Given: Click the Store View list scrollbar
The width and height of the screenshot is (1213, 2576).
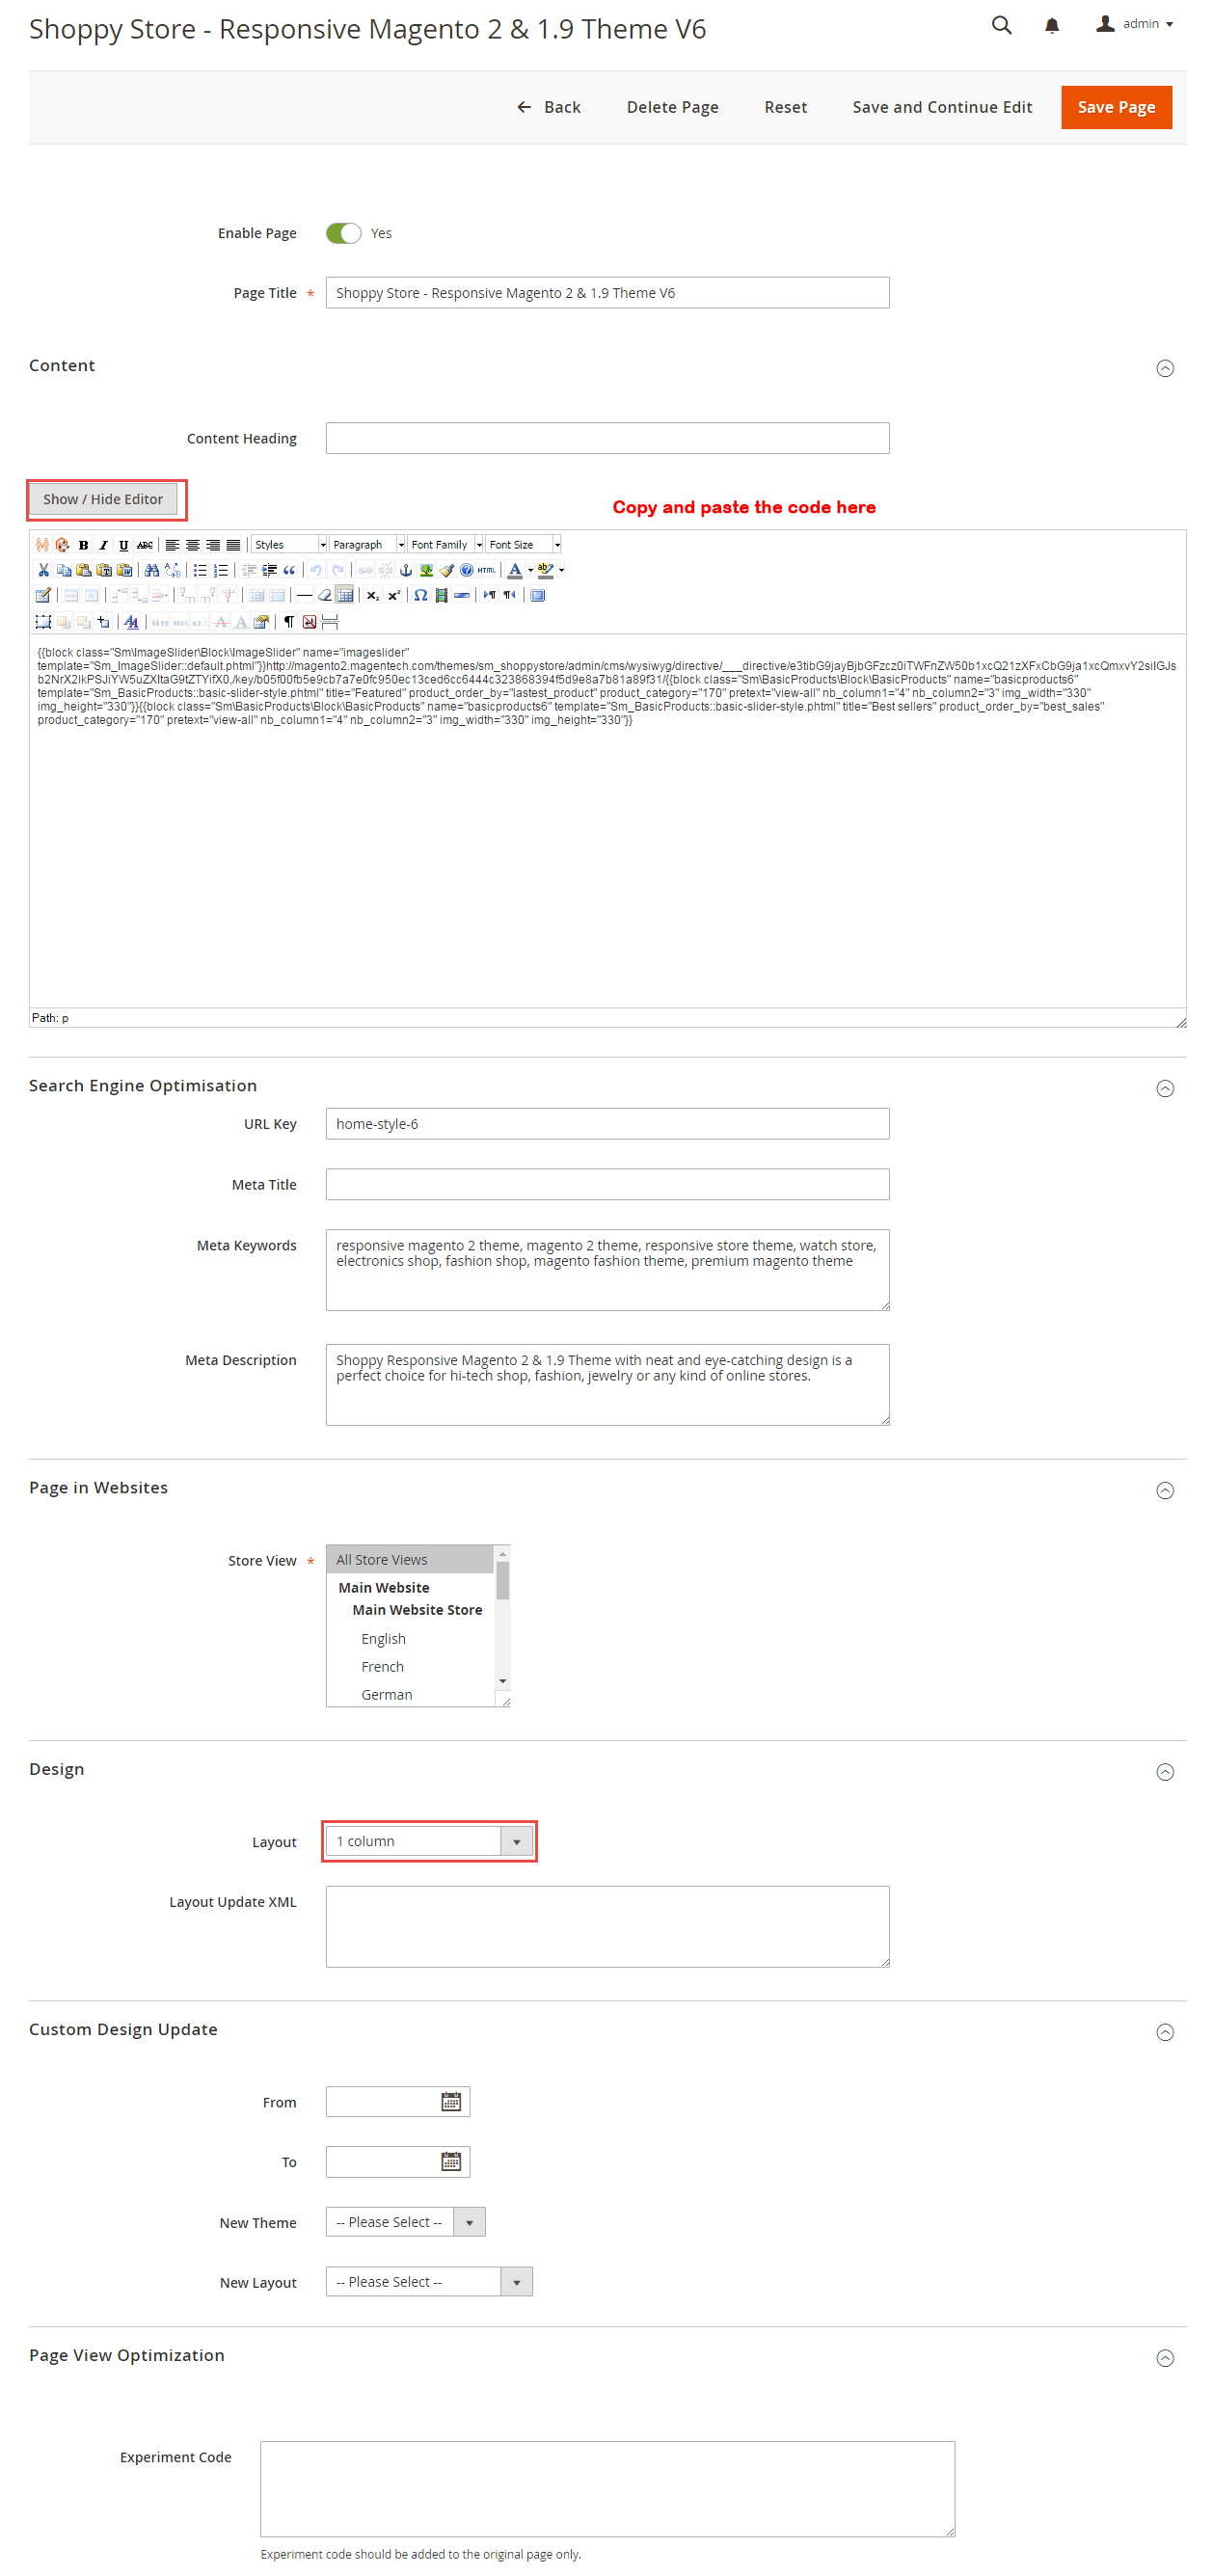Looking at the screenshot, I should pos(503,1616).
